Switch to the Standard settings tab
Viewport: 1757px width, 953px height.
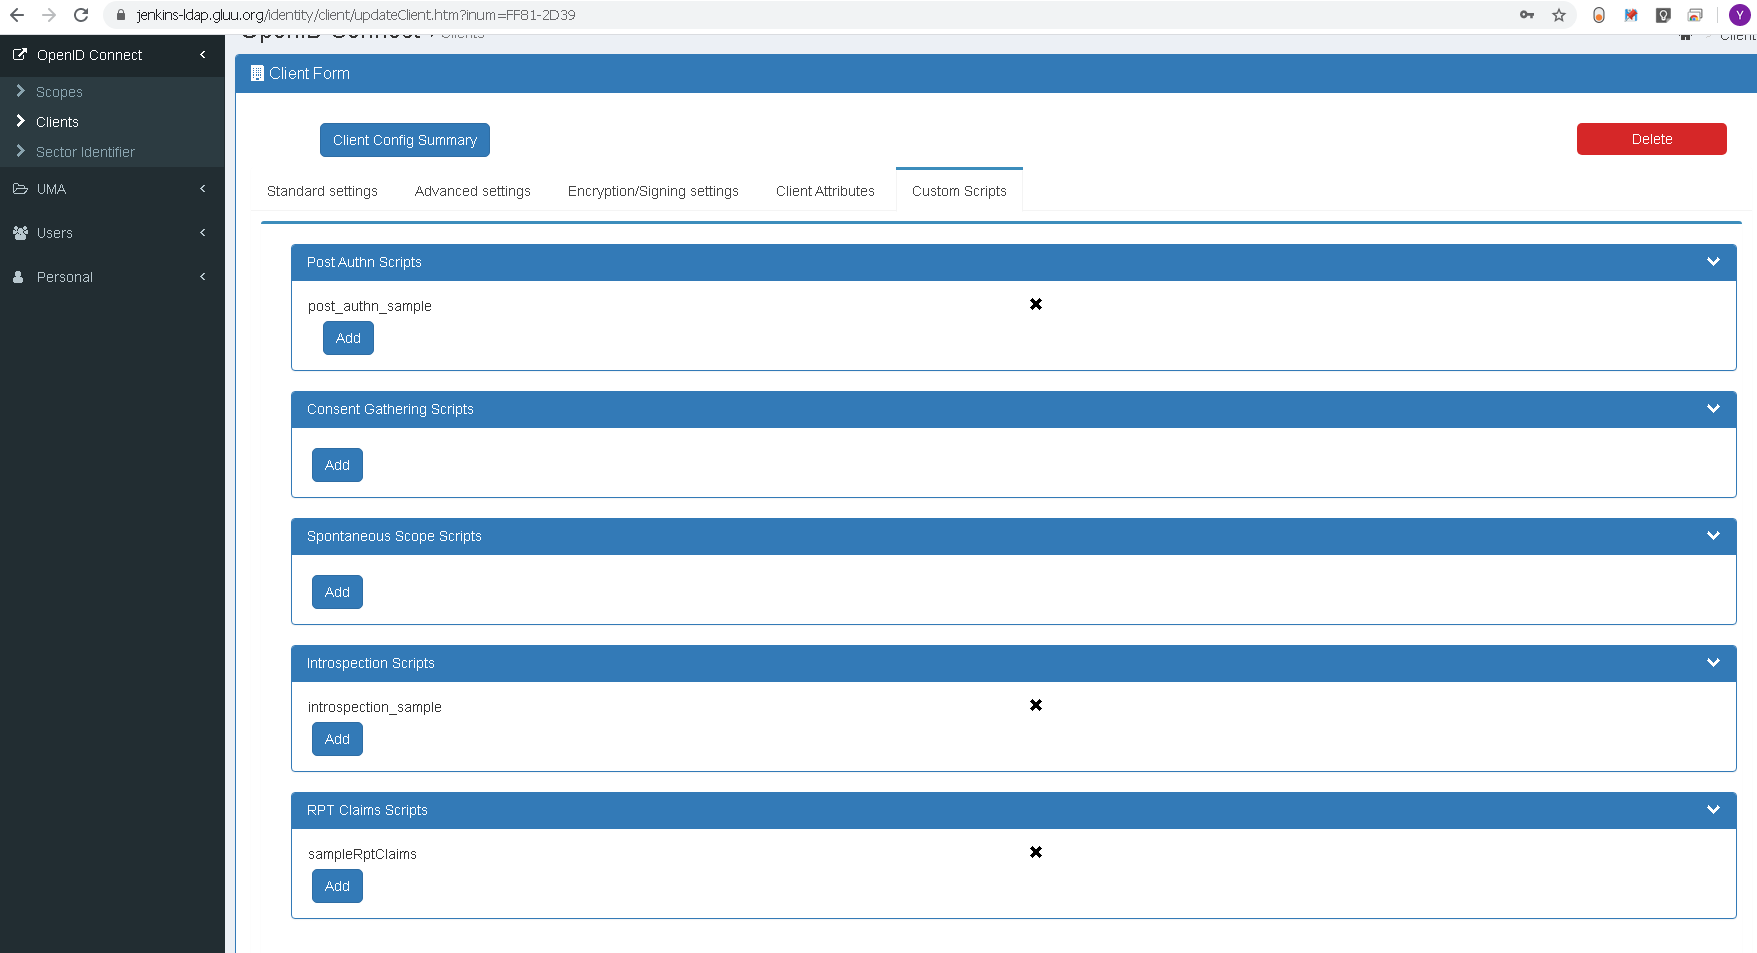coord(322,191)
